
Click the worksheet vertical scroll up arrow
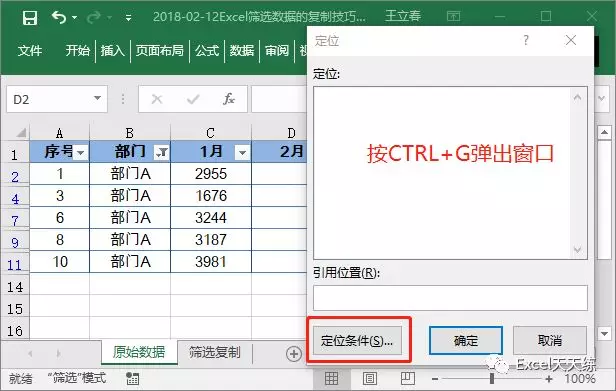click(x=604, y=132)
